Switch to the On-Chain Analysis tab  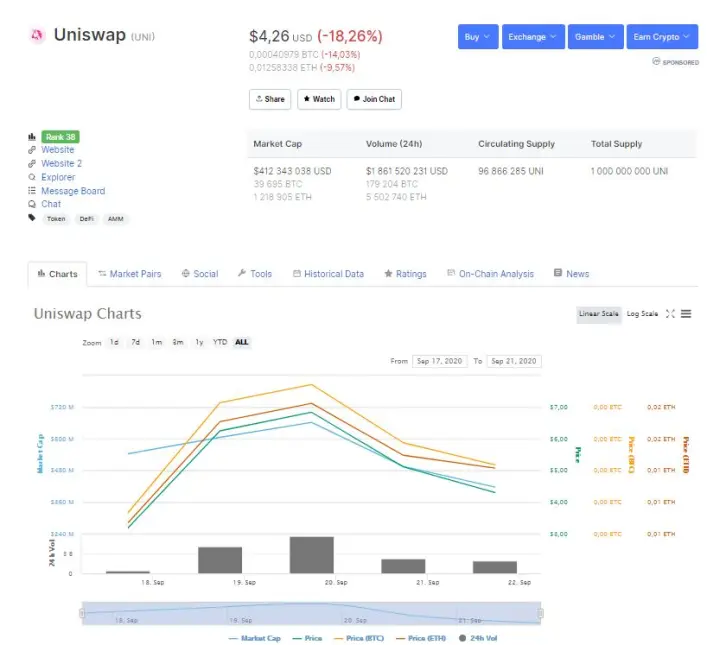(x=490, y=274)
